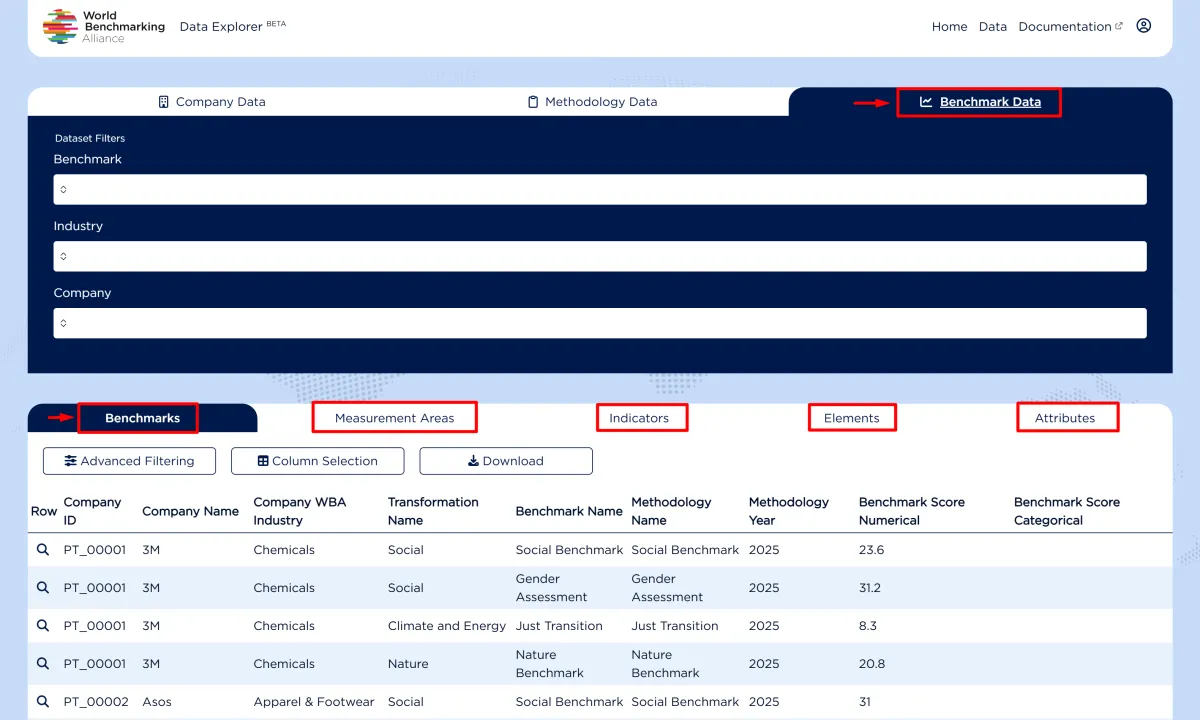
Task: Open the user account icon
Action: click(x=1144, y=26)
